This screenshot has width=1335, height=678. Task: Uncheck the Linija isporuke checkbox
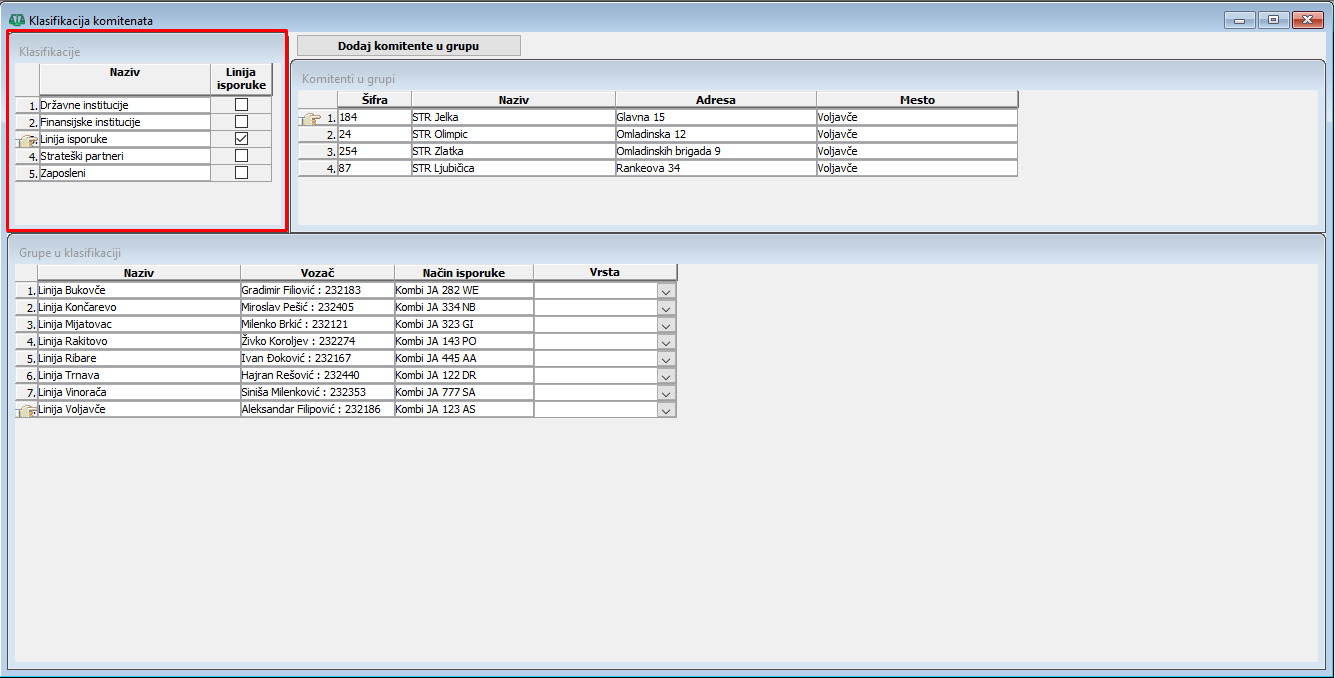tap(241, 139)
